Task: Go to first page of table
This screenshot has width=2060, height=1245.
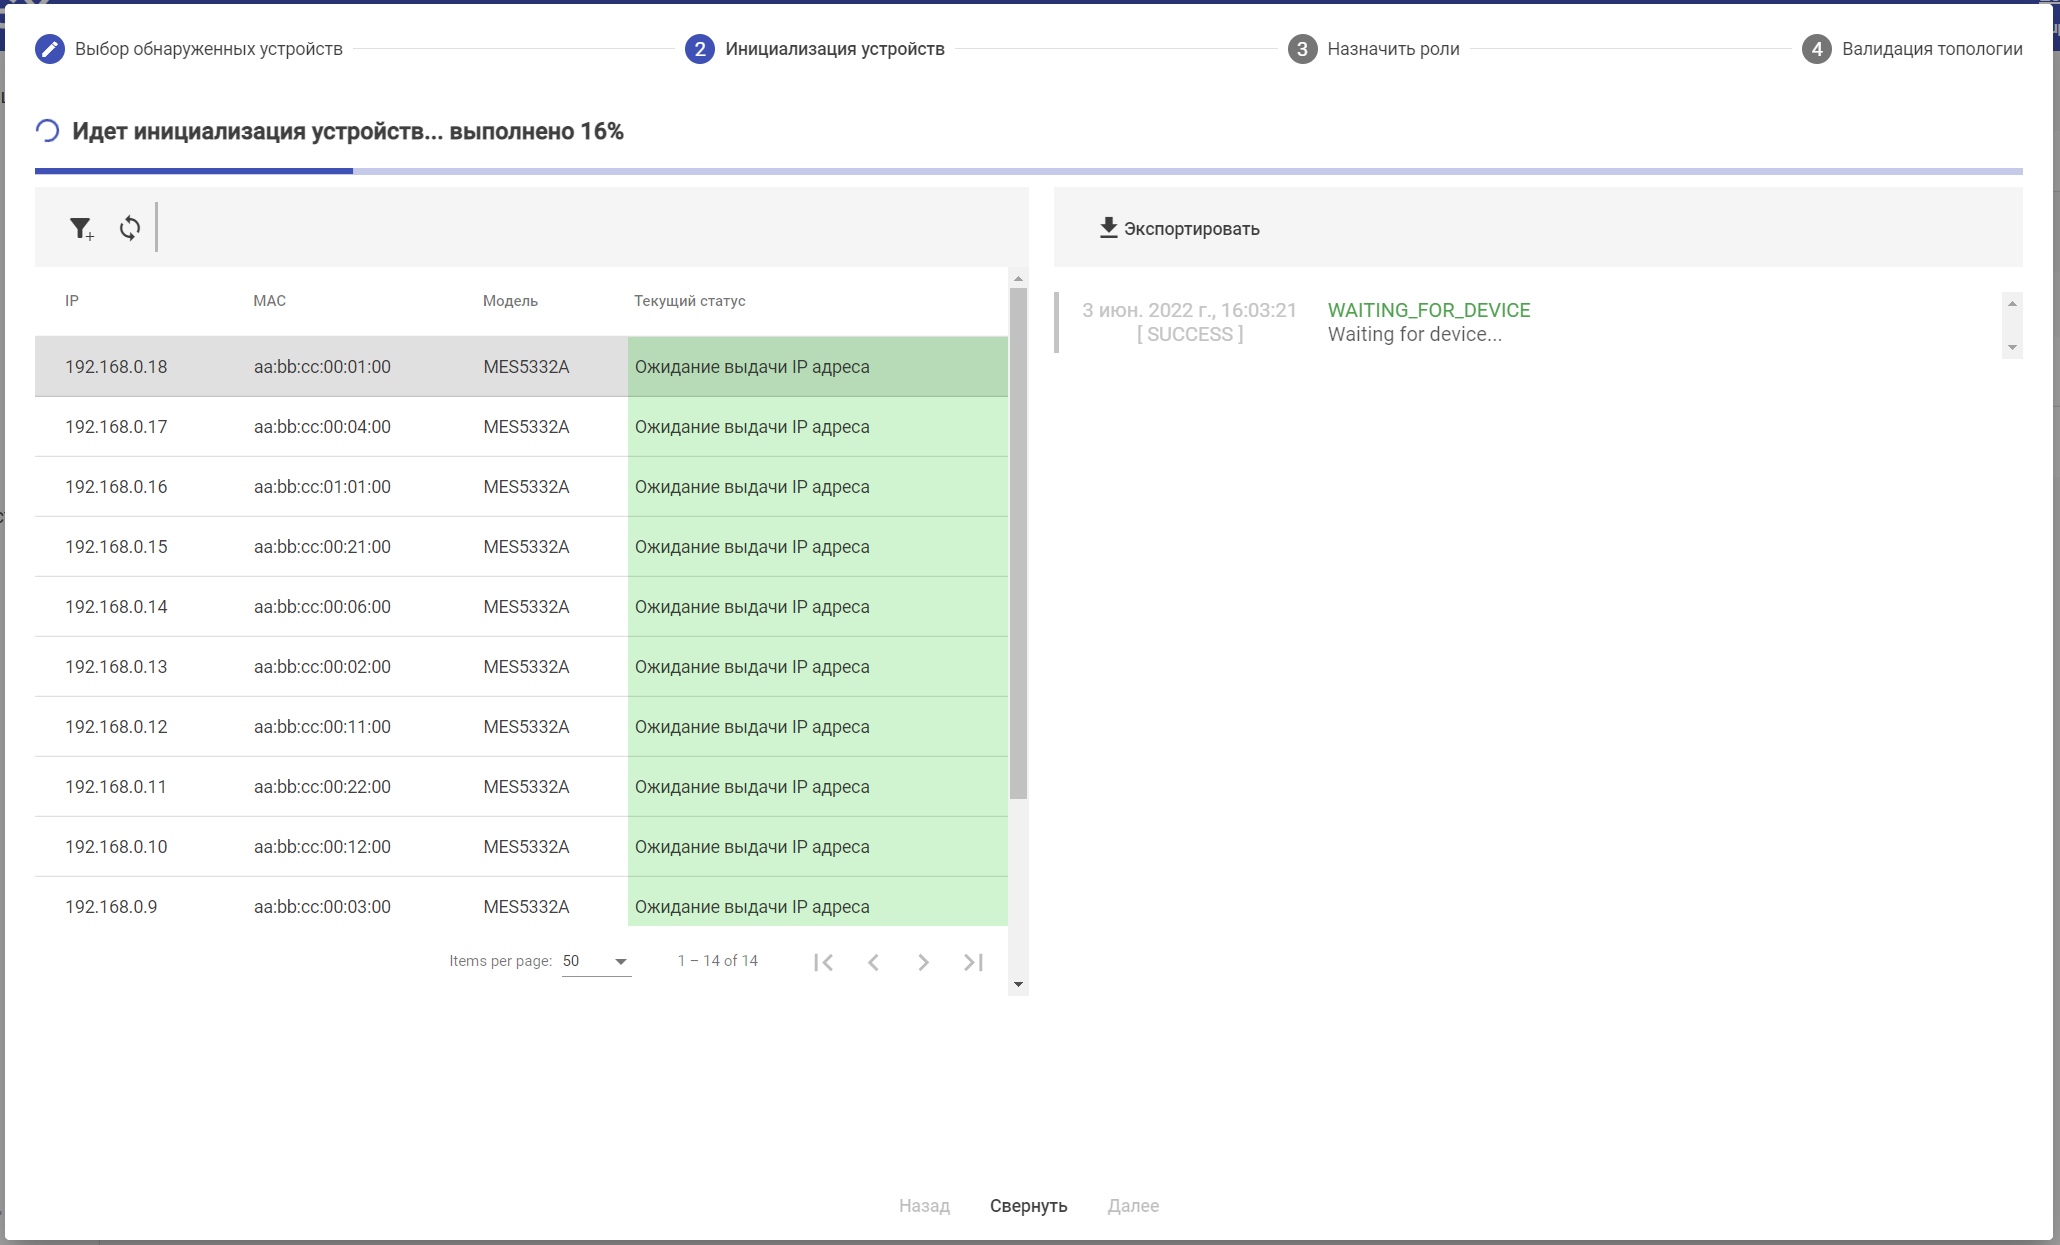Action: 824,962
